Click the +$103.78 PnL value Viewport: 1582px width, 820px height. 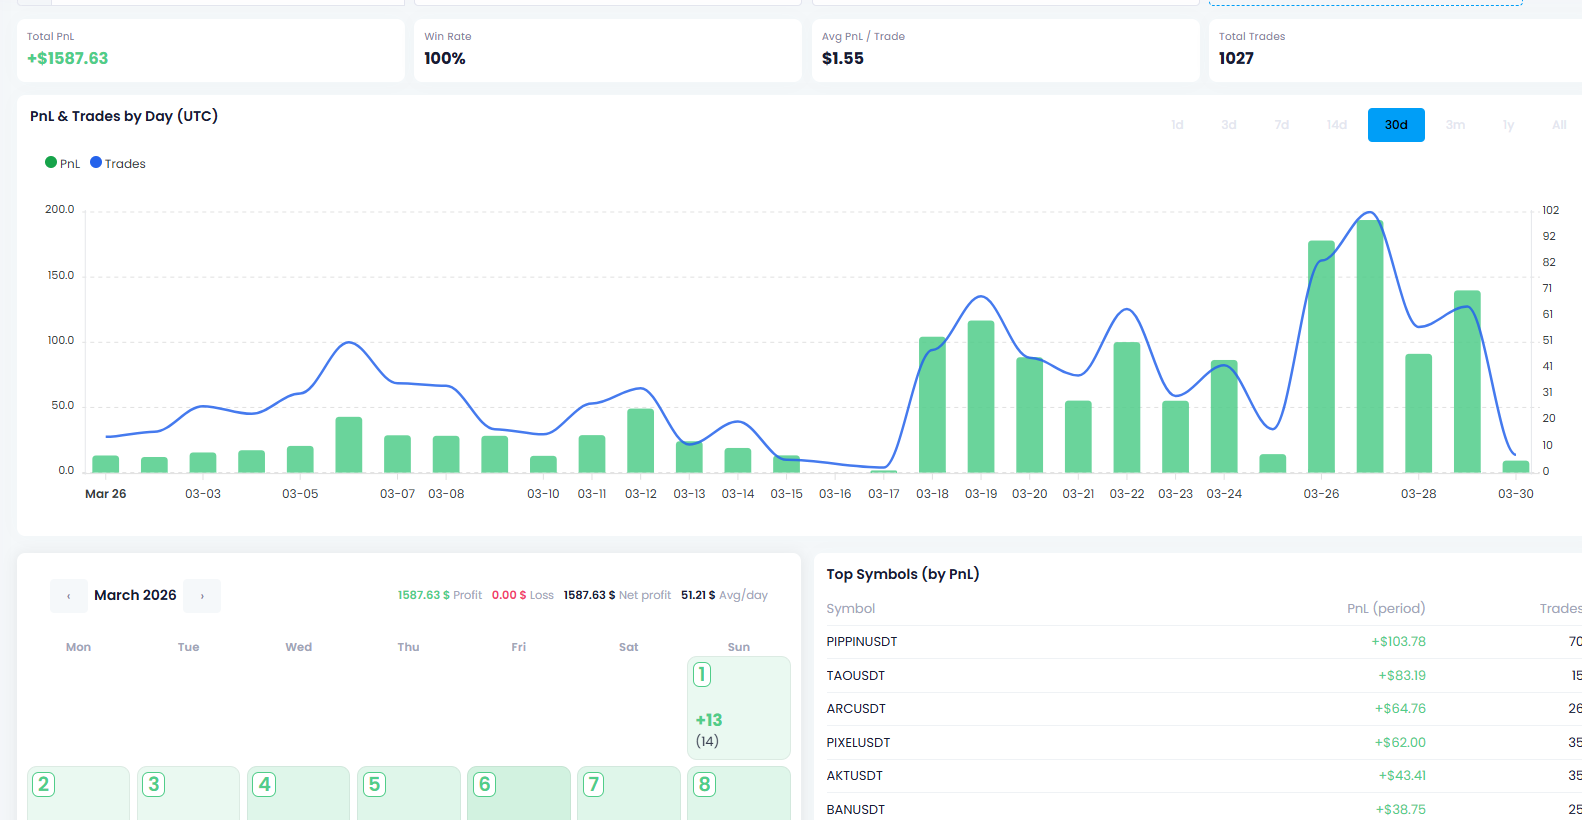[1399, 642]
